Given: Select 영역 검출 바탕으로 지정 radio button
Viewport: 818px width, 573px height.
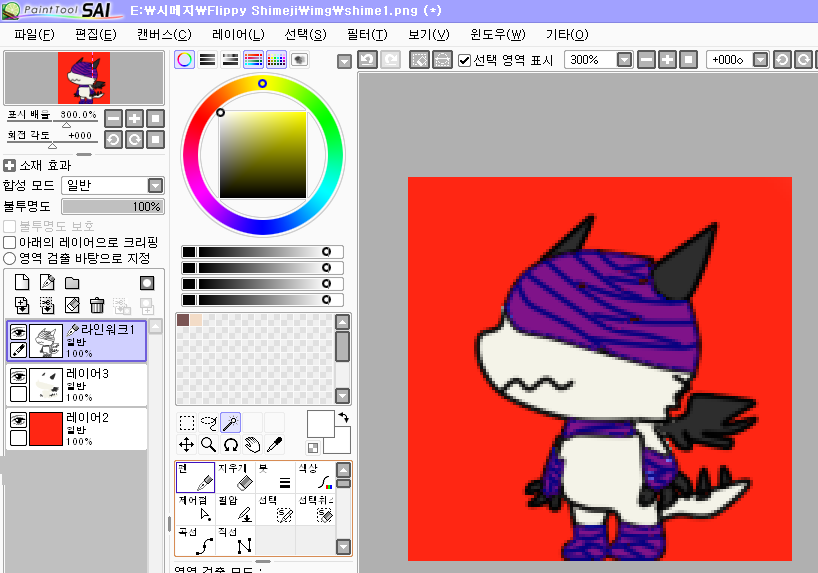Looking at the screenshot, I should click(9, 258).
